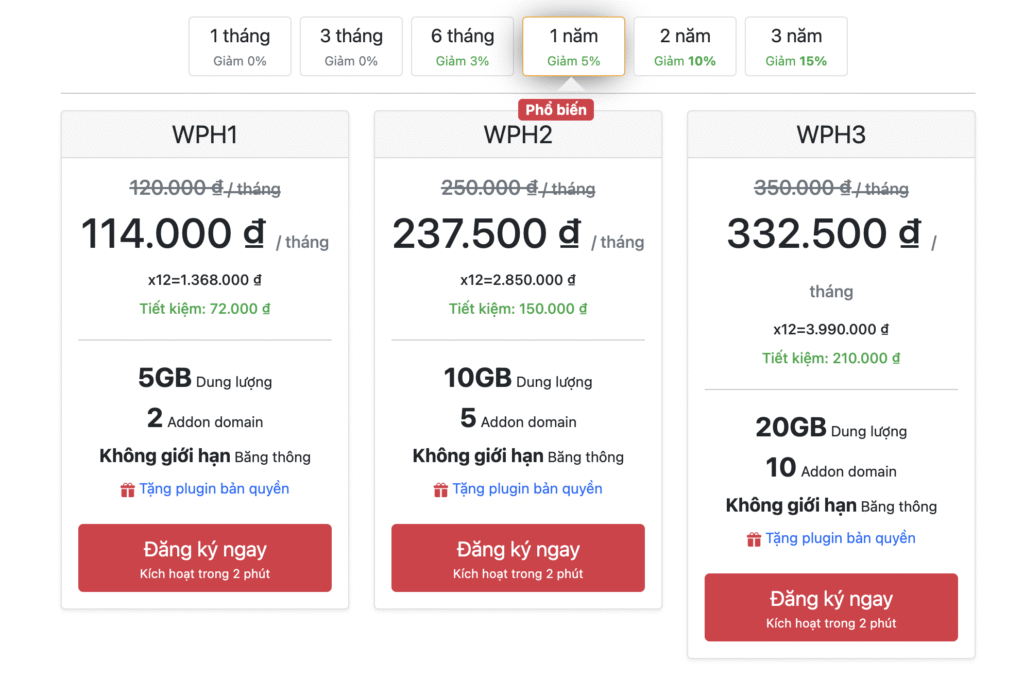Click the WPH2 plan header
Screen dimensions: 1024x678
(518, 135)
